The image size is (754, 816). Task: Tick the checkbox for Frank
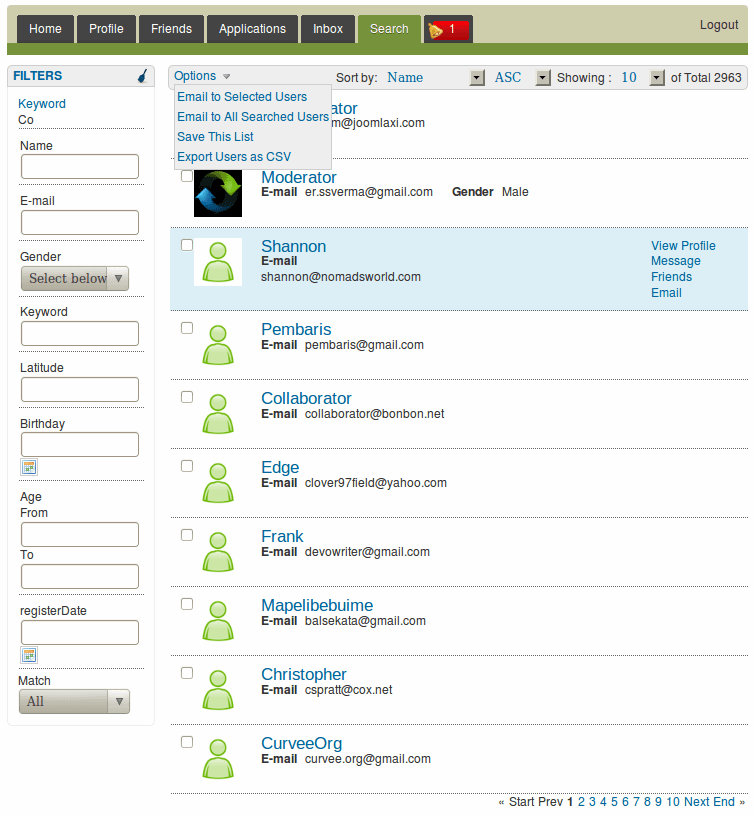[187, 535]
